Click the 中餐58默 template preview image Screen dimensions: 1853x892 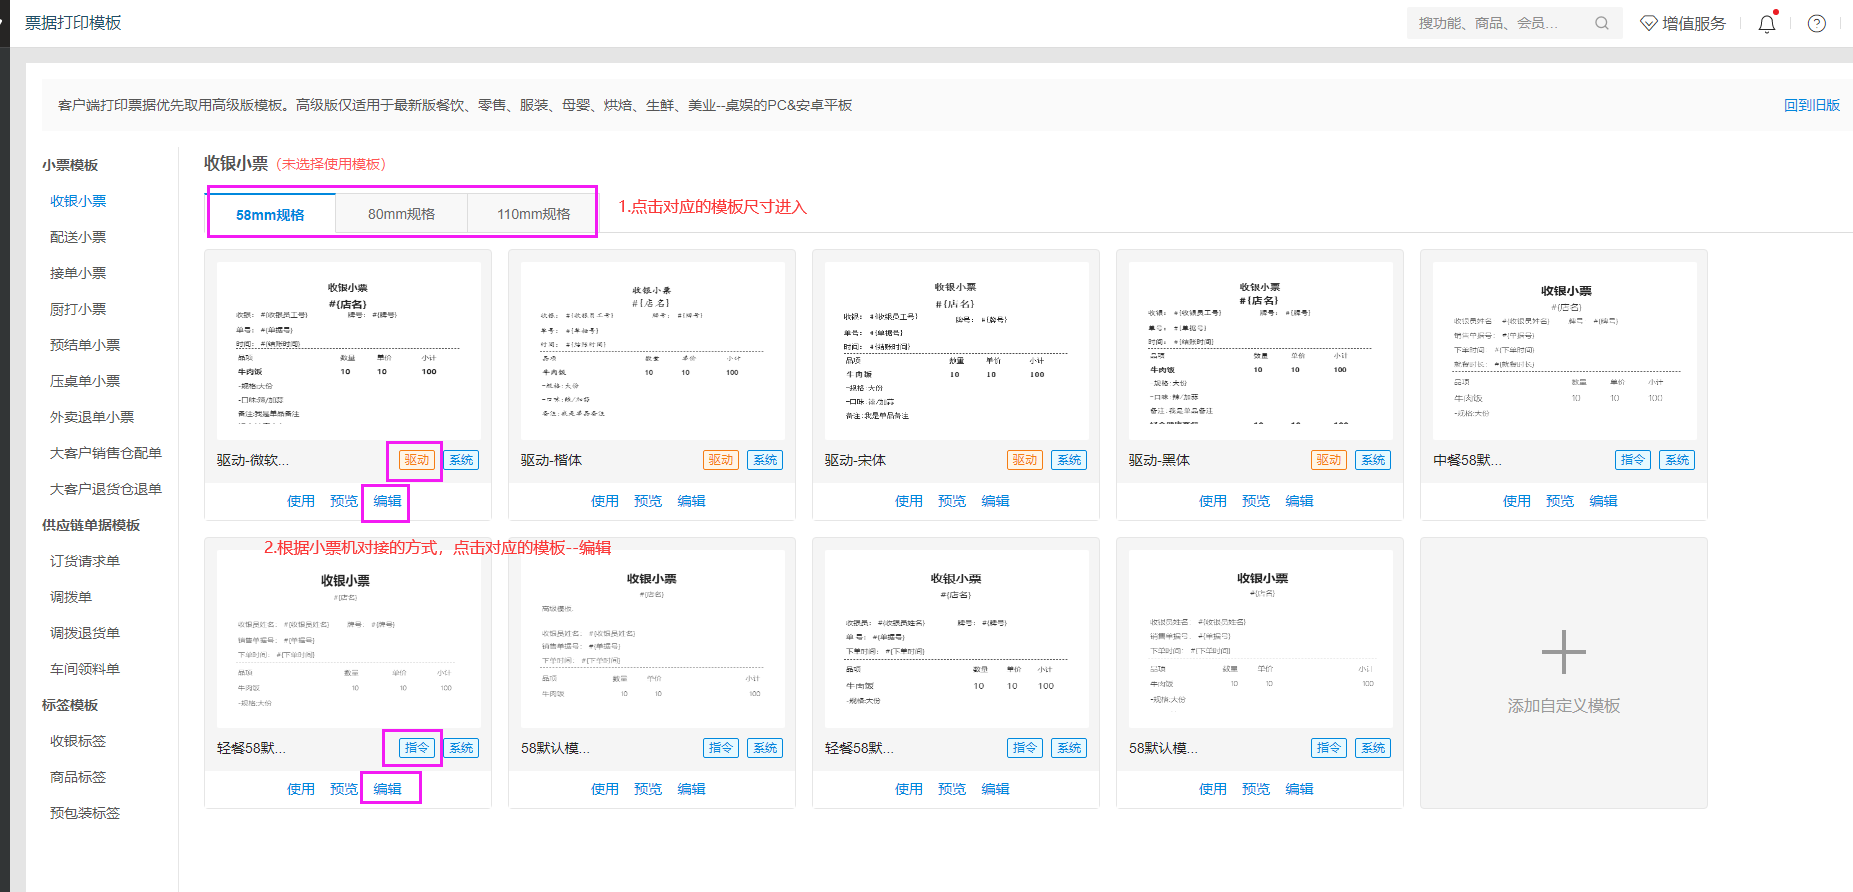click(1564, 350)
